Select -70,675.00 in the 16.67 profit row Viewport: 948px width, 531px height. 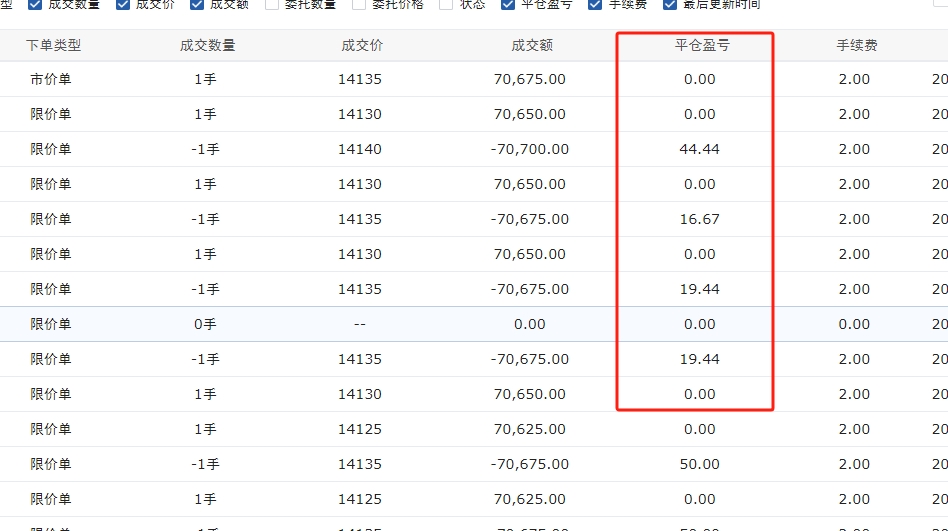530,220
